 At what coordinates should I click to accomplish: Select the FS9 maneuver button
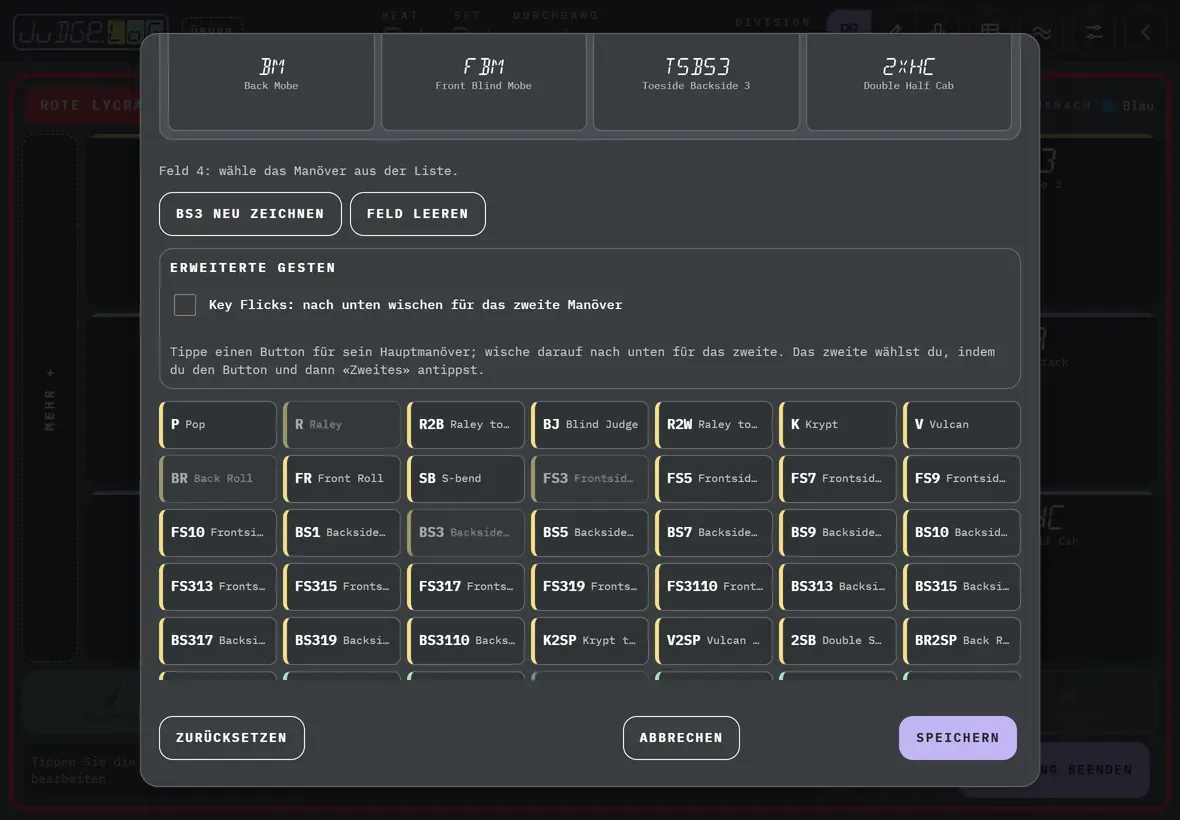coord(962,478)
